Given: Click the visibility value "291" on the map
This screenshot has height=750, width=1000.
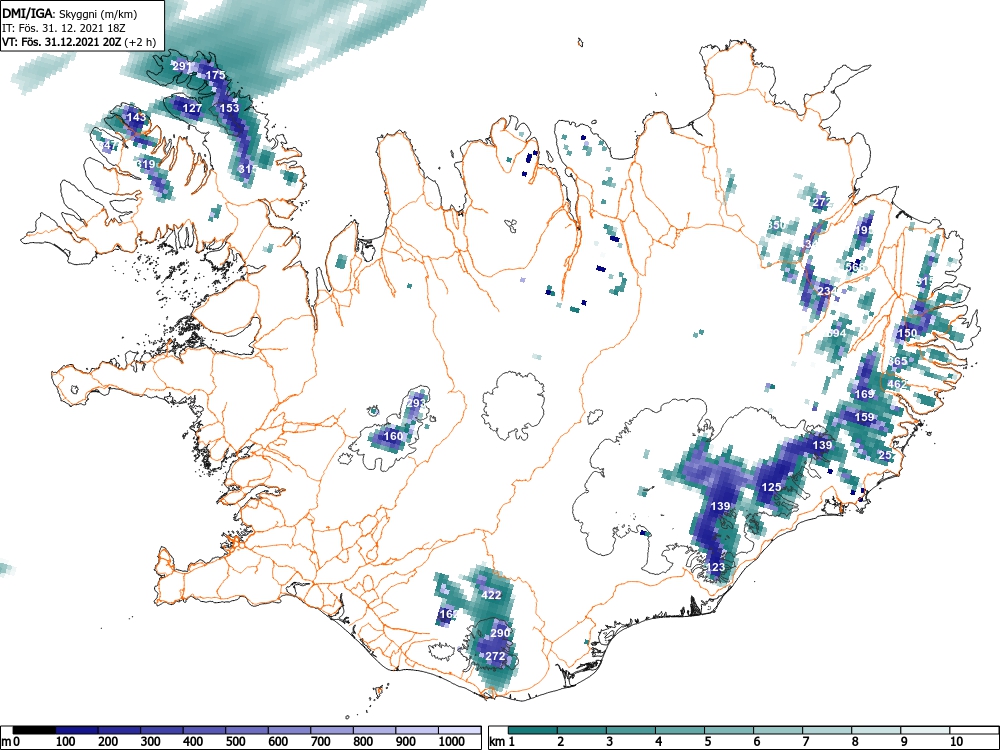Looking at the screenshot, I should pos(182,66).
